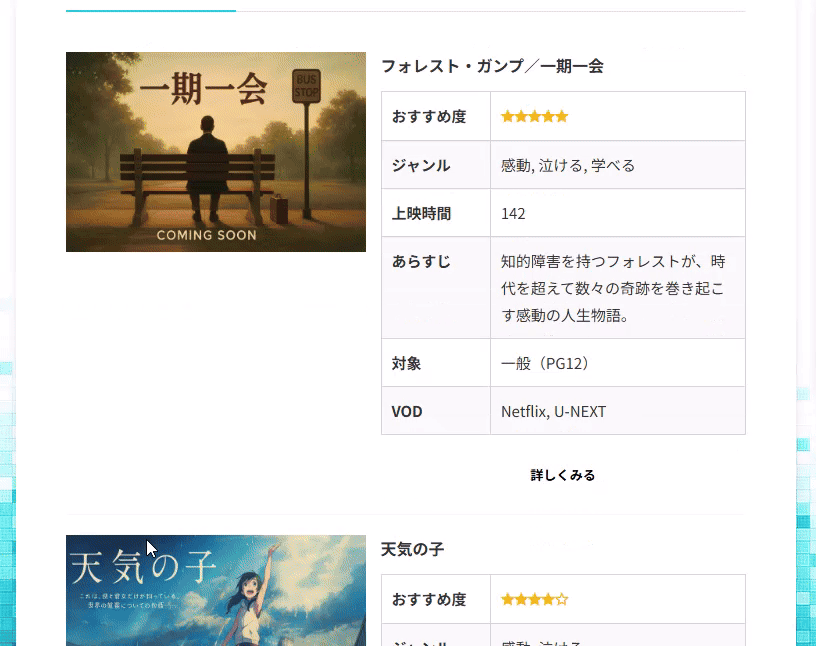Click the synopsis text beginning 知的障害を持つ
816x646 pixels.
point(613,288)
